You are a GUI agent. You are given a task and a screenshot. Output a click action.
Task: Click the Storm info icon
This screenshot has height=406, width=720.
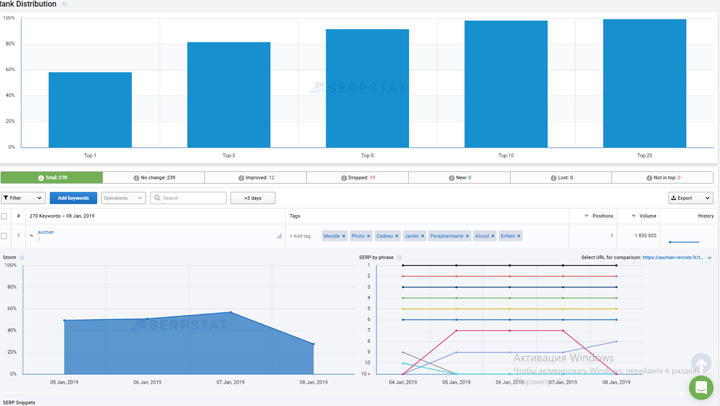[x=22, y=258]
